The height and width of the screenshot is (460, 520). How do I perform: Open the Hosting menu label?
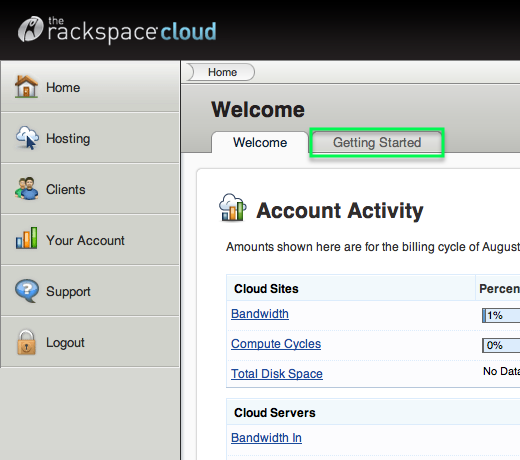(x=68, y=138)
